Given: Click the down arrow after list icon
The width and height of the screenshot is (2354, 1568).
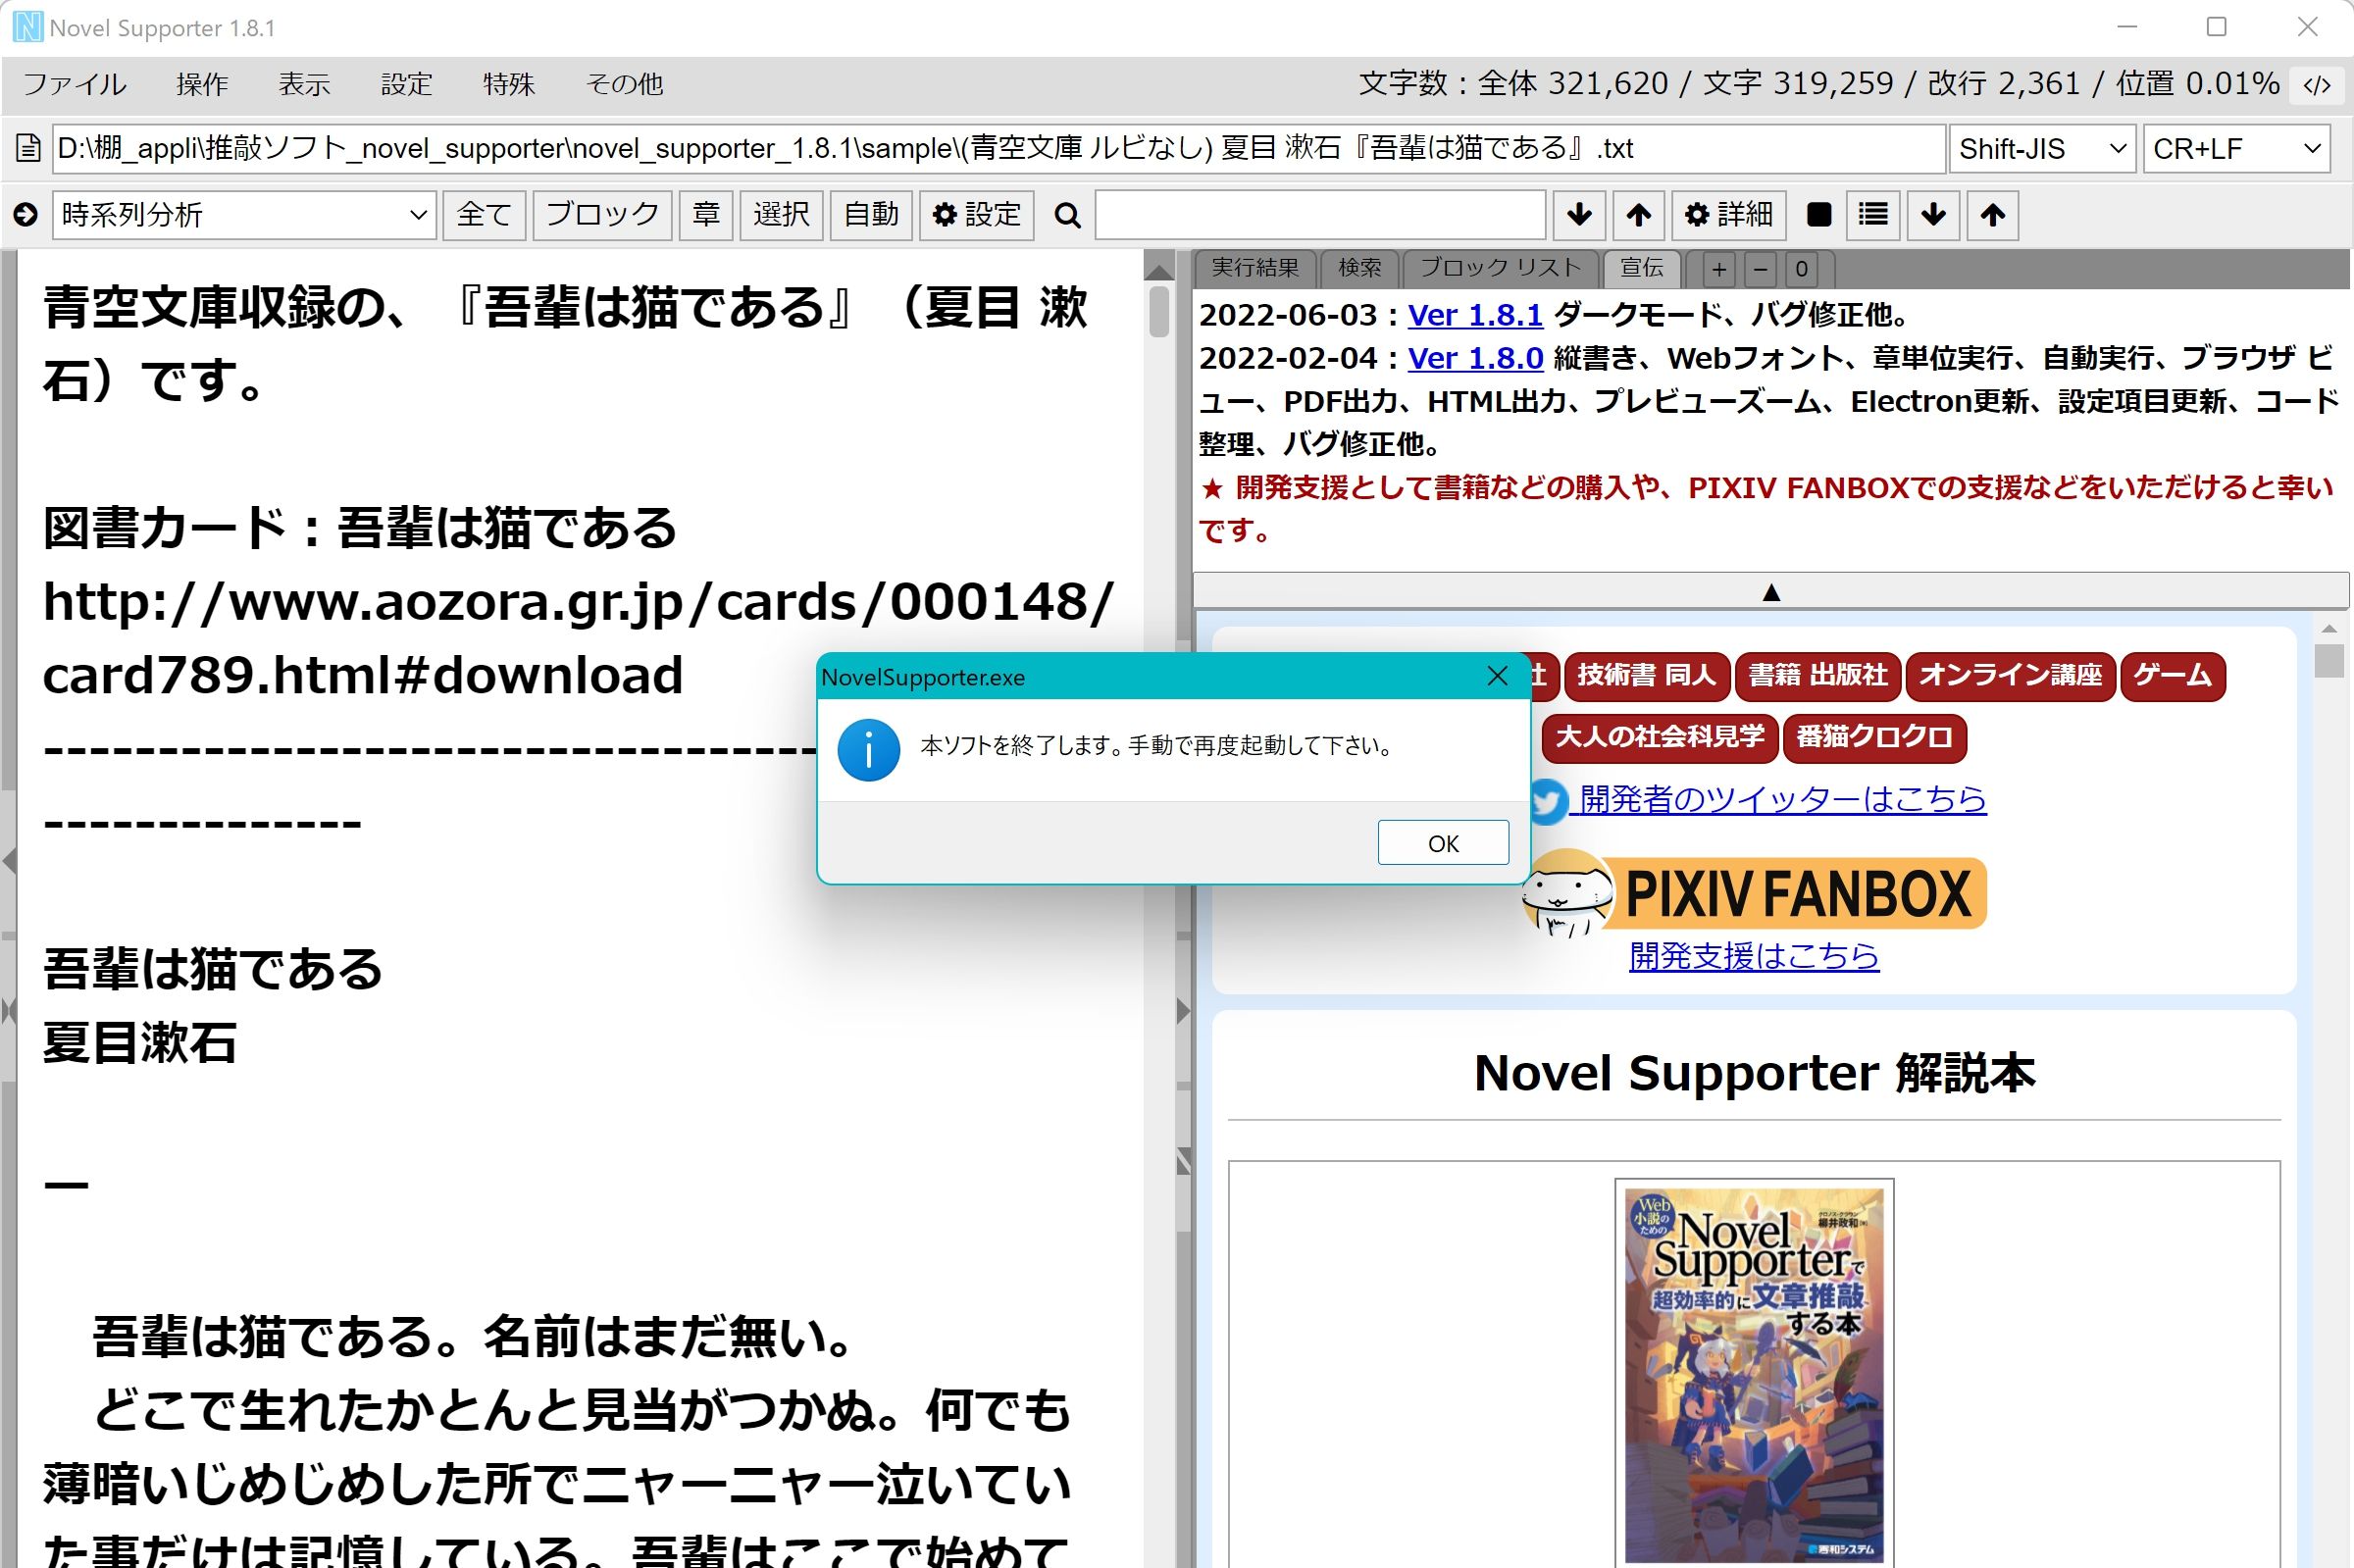Looking at the screenshot, I should 1933,215.
